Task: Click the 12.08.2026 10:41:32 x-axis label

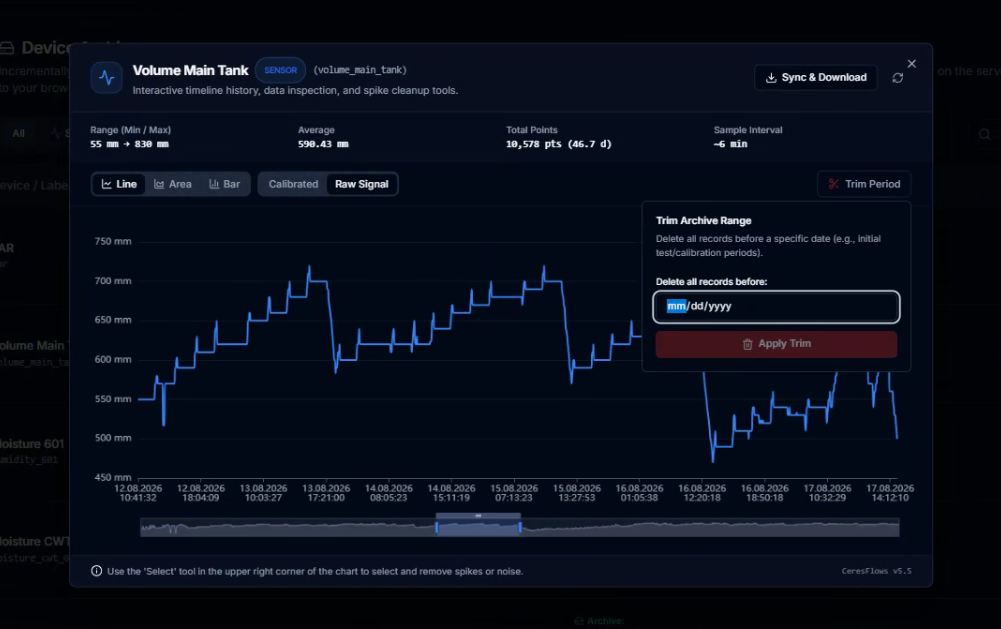Action: (x=138, y=492)
